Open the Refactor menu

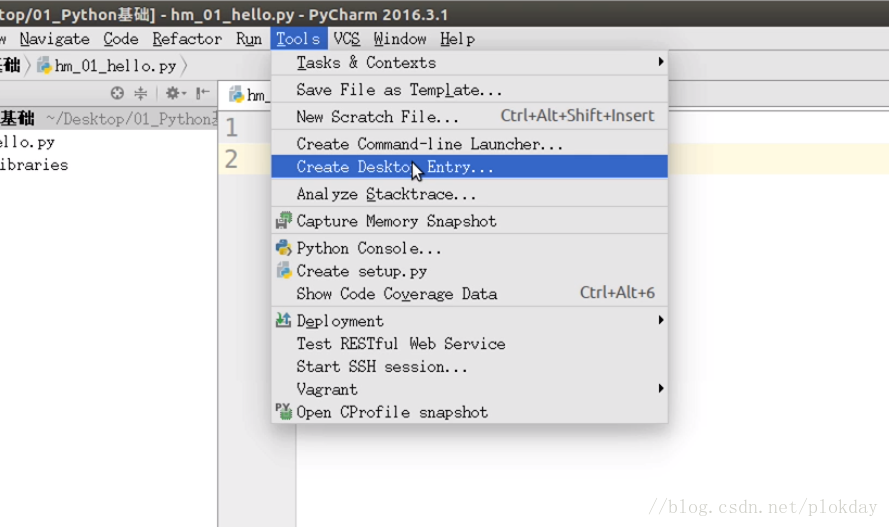click(187, 39)
